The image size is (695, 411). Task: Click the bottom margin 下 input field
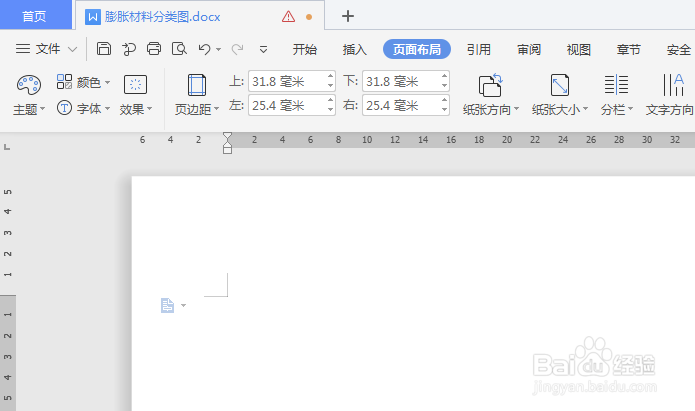[401, 81]
